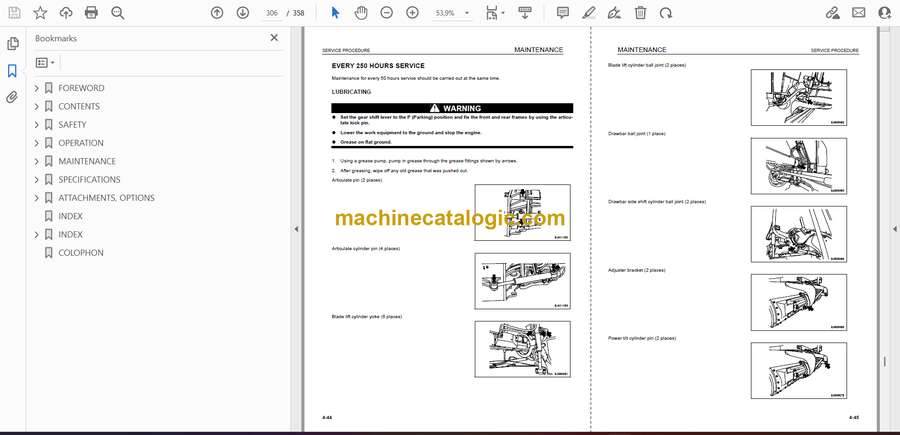900x435 pixels.
Task: Select the ATTACHMENTS, OPTIONS bookmark
Action: click(106, 198)
